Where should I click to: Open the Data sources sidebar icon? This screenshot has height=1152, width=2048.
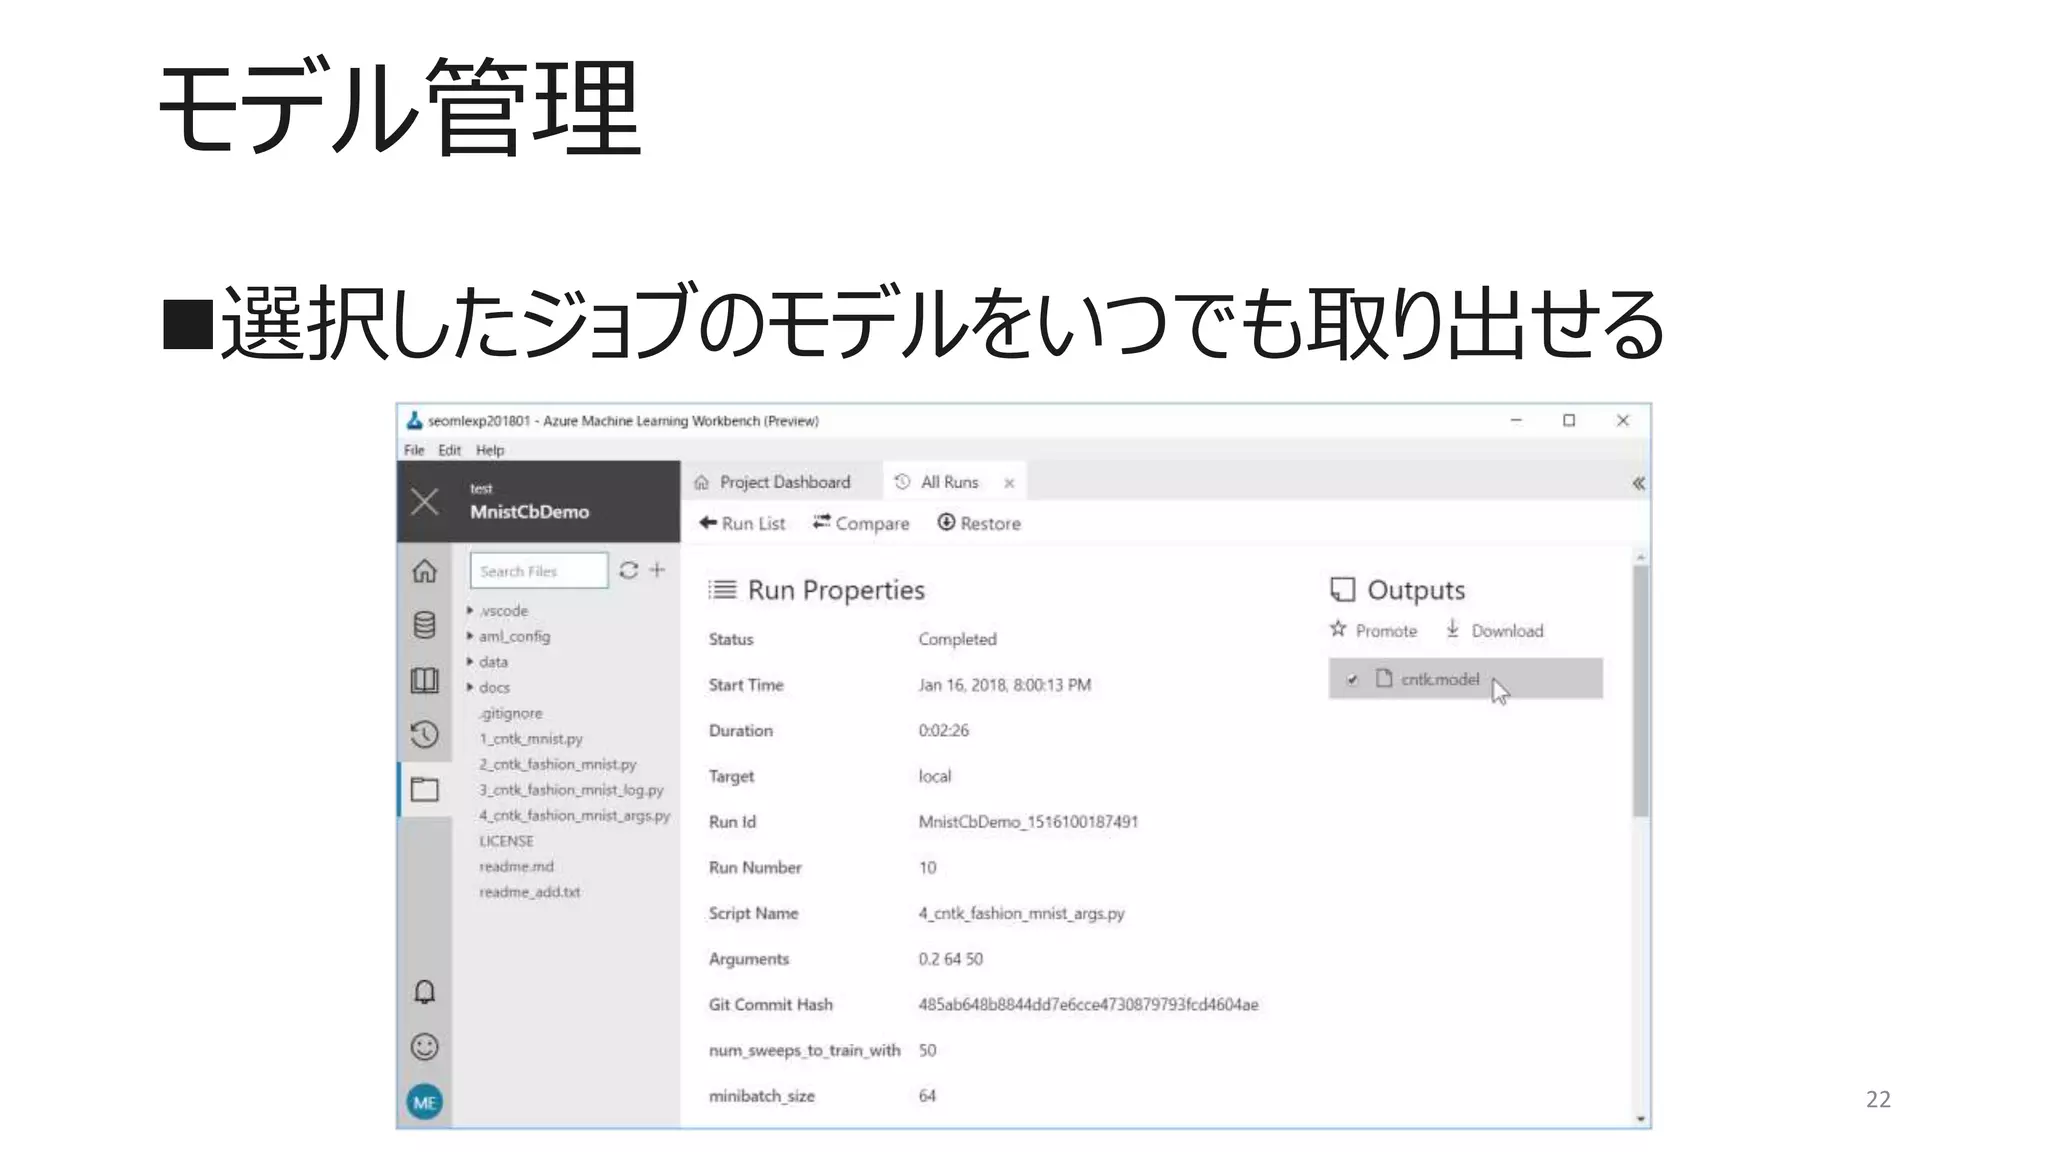tap(424, 625)
